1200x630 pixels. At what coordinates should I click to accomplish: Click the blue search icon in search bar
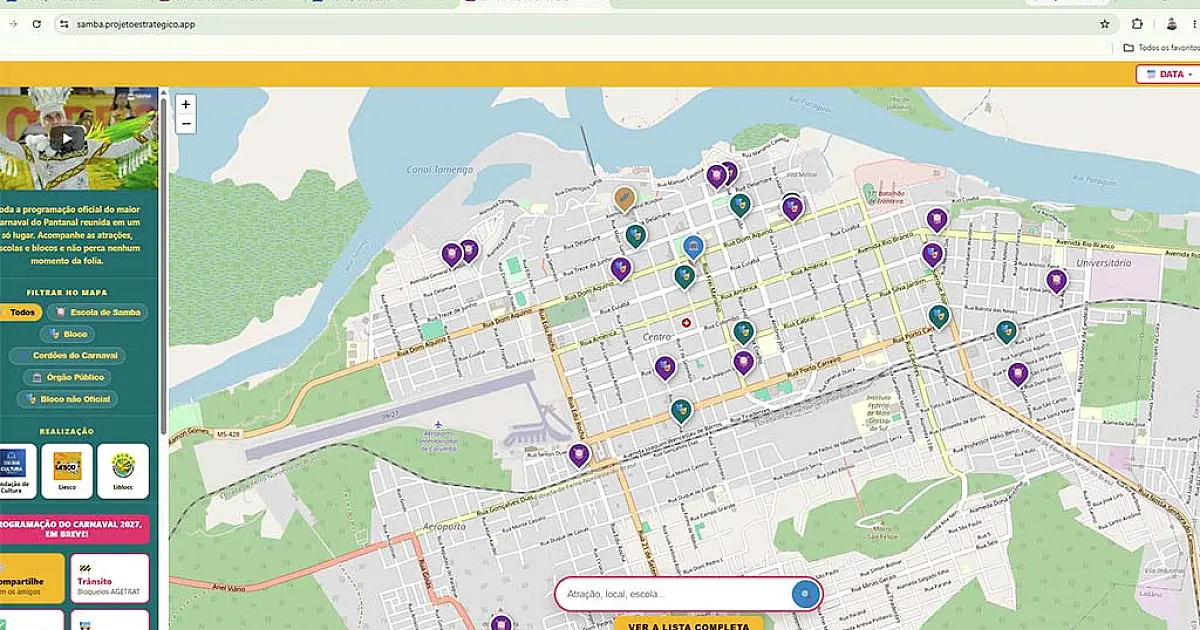click(x=806, y=595)
